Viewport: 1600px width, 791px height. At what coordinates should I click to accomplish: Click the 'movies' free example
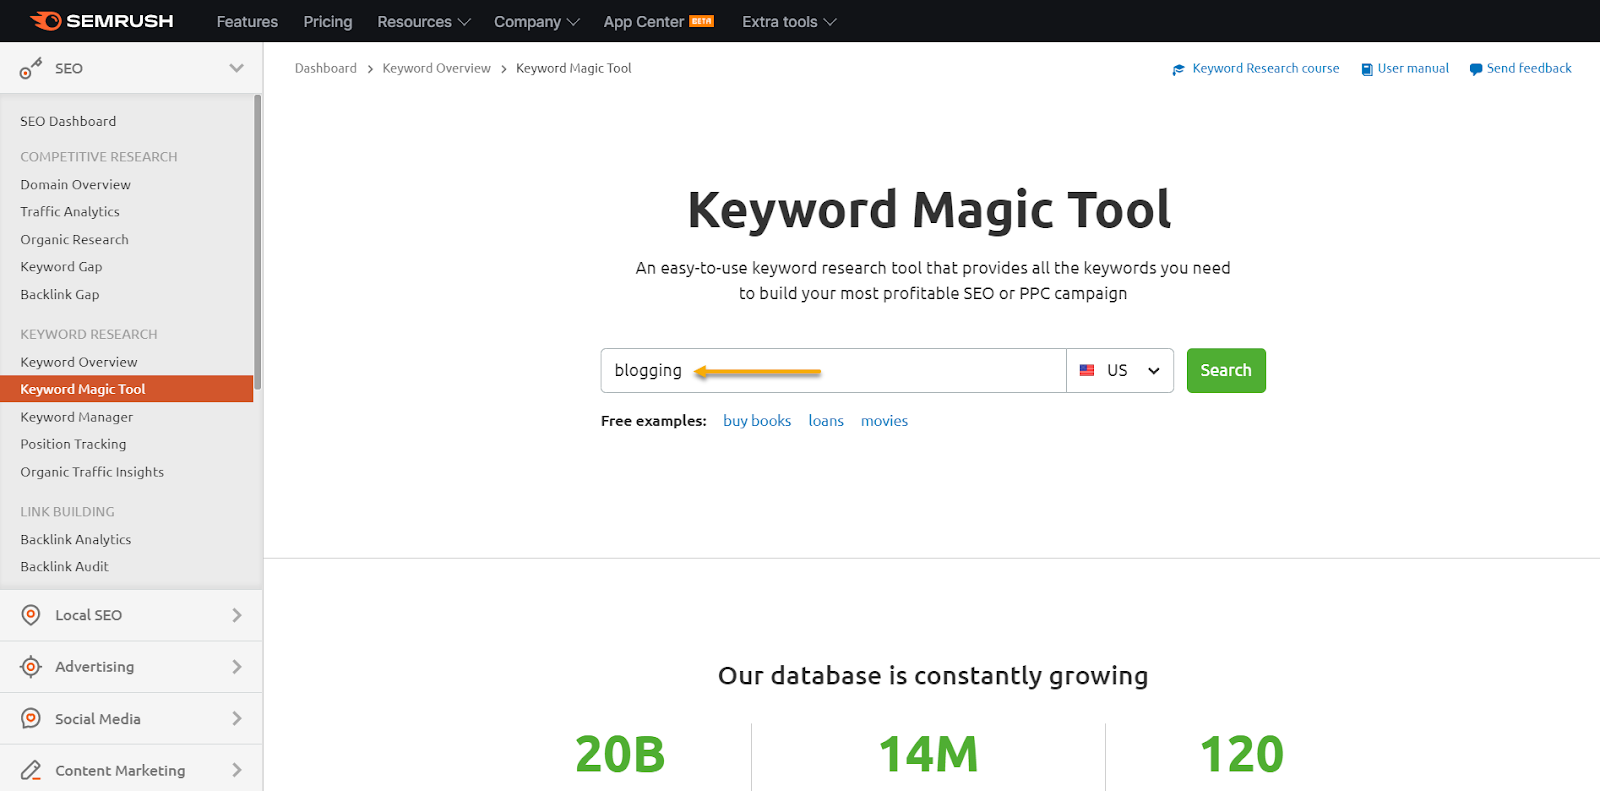coord(884,421)
